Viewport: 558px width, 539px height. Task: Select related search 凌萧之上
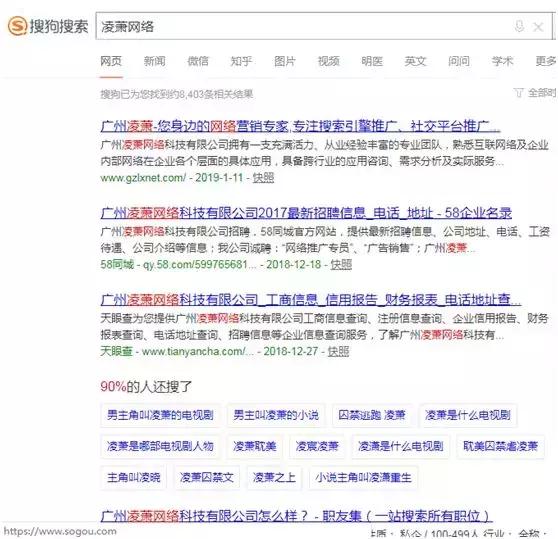274,477
